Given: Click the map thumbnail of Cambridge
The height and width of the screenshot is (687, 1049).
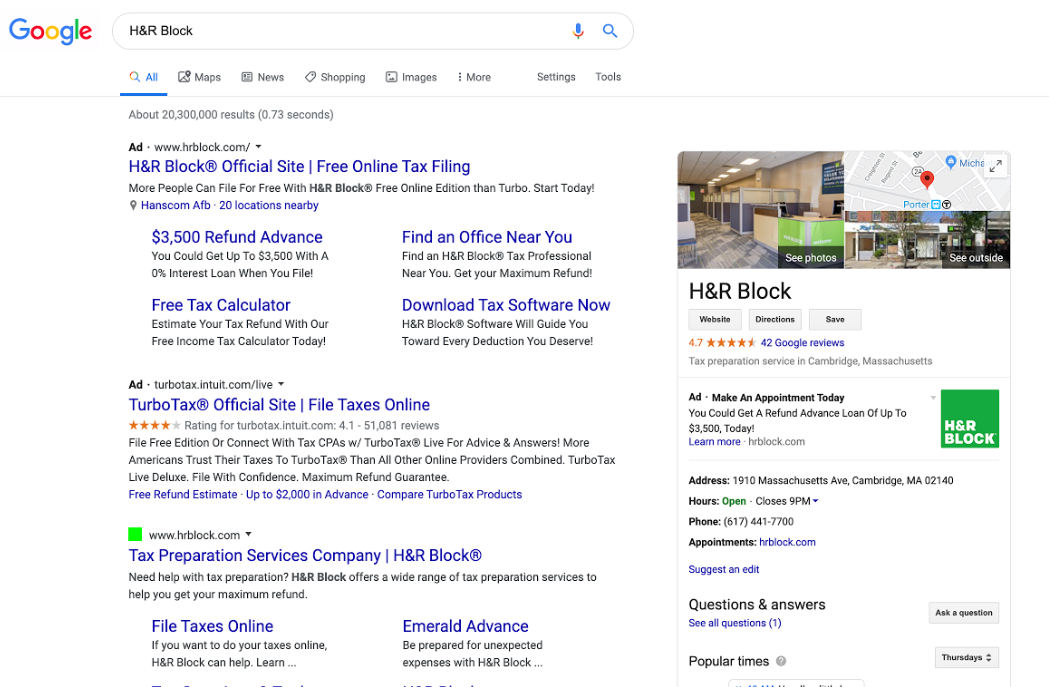Looking at the screenshot, I should click(927, 181).
